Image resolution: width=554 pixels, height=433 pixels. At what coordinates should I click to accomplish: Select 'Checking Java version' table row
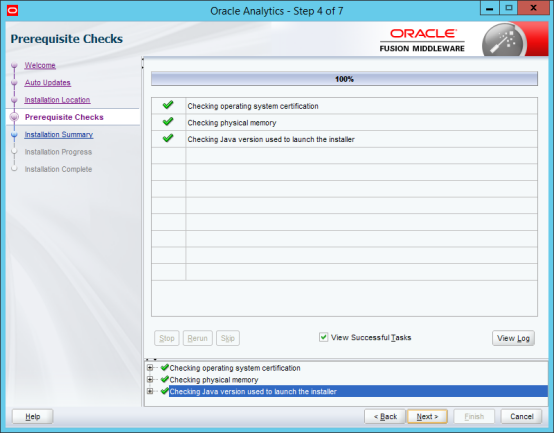[344, 139]
